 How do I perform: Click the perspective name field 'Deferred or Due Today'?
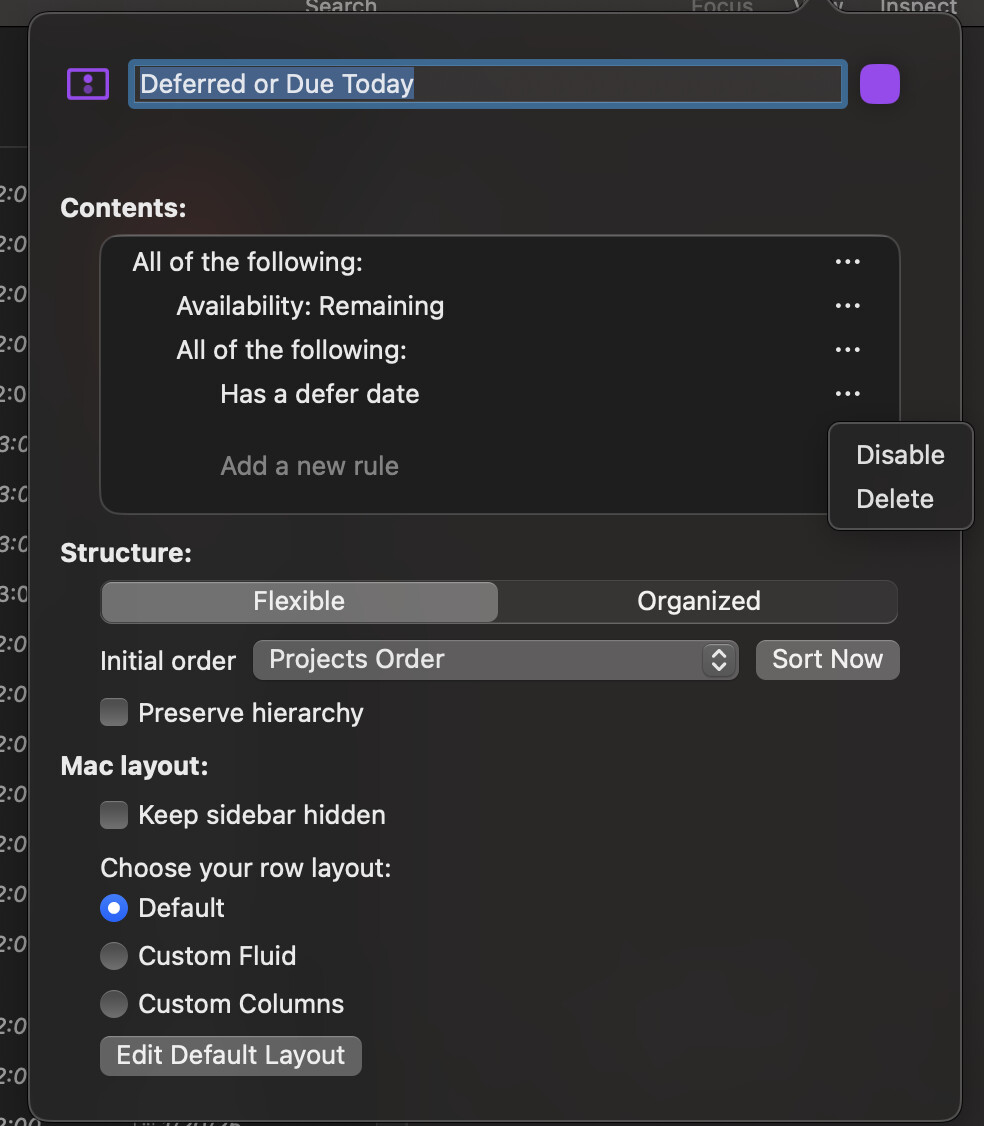click(x=487, y=84)
